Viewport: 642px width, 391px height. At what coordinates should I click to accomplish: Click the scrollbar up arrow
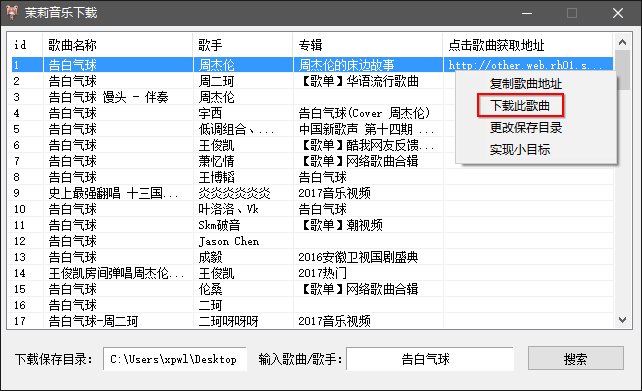tap(622, 42)
